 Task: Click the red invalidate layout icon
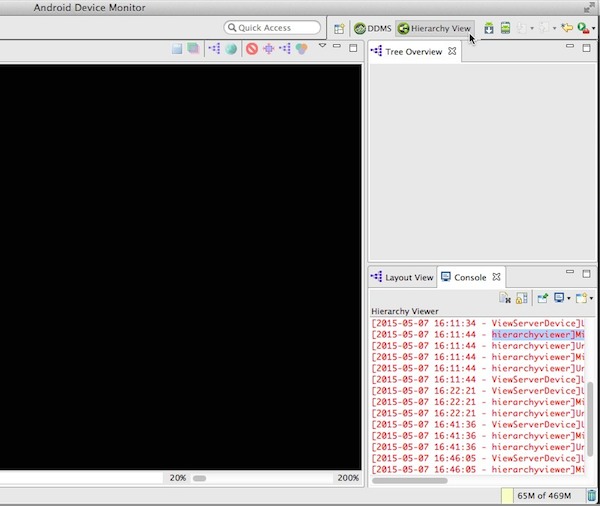(x=252, y=48)
